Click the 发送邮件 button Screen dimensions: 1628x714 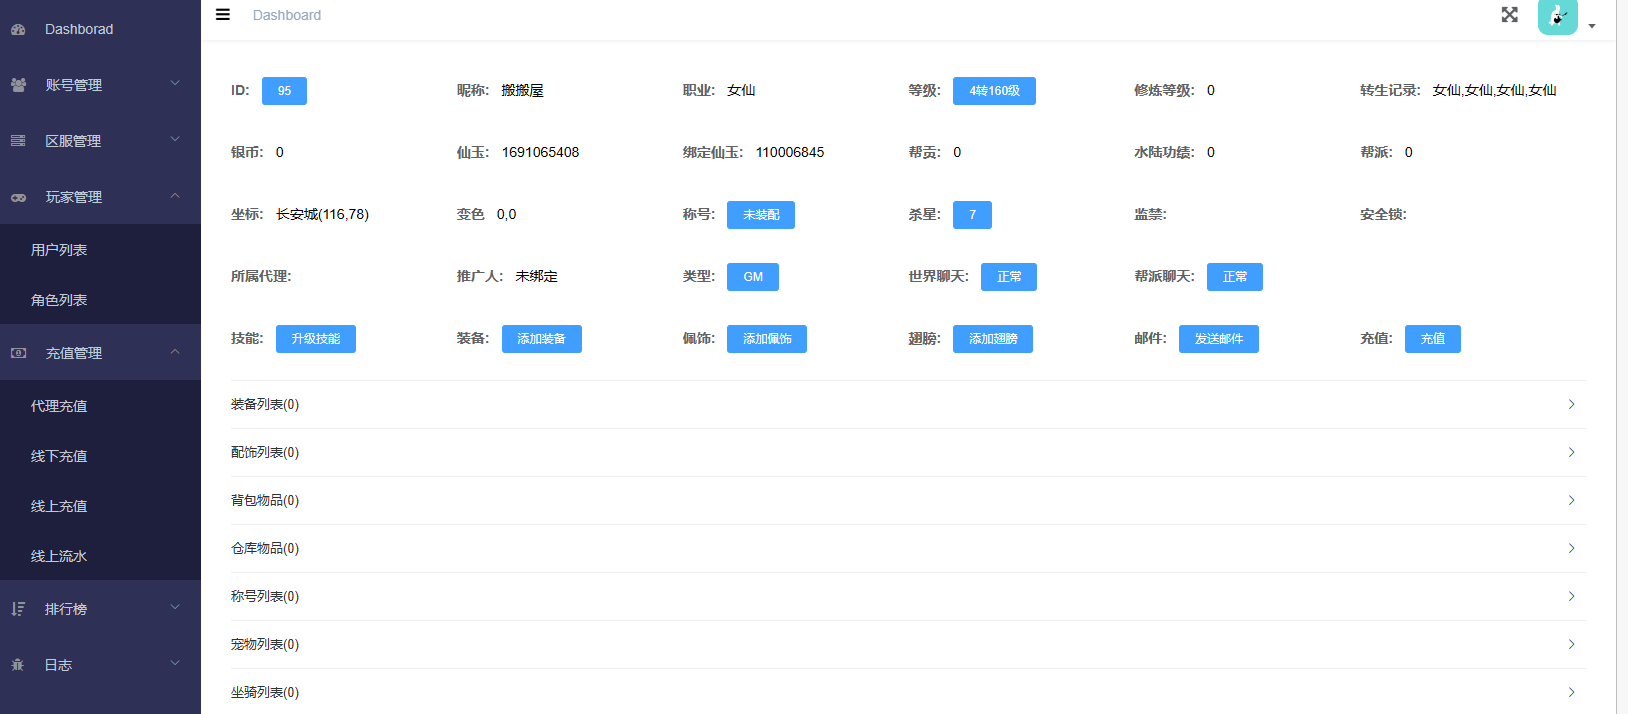pos(1218,339)
